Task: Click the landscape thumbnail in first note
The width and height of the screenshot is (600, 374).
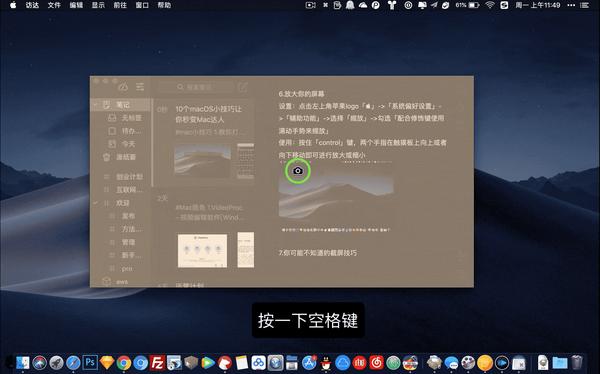Action: click(202, 160)
